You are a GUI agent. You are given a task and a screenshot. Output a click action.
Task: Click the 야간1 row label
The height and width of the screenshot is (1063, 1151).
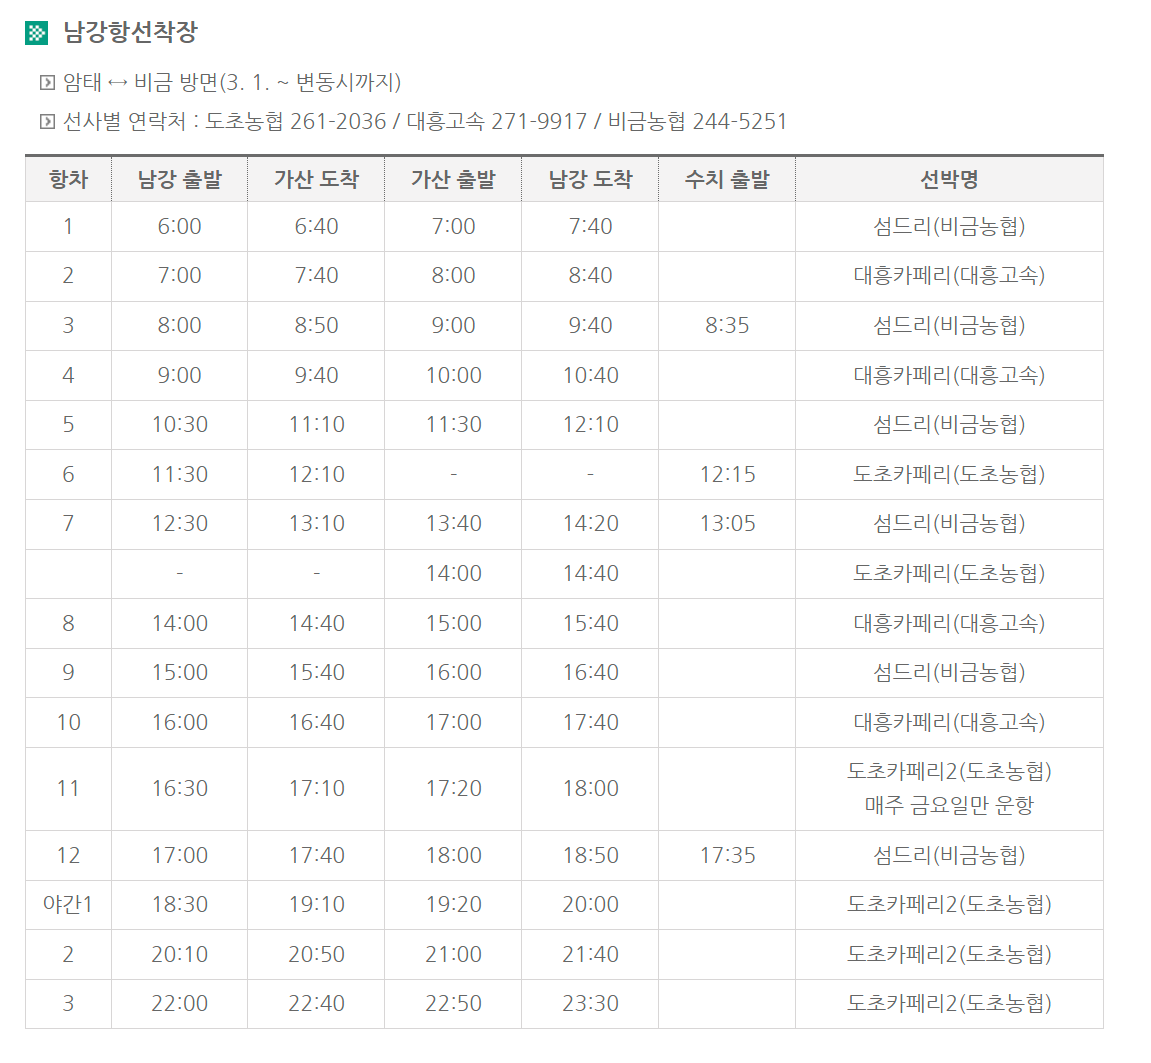67,904
